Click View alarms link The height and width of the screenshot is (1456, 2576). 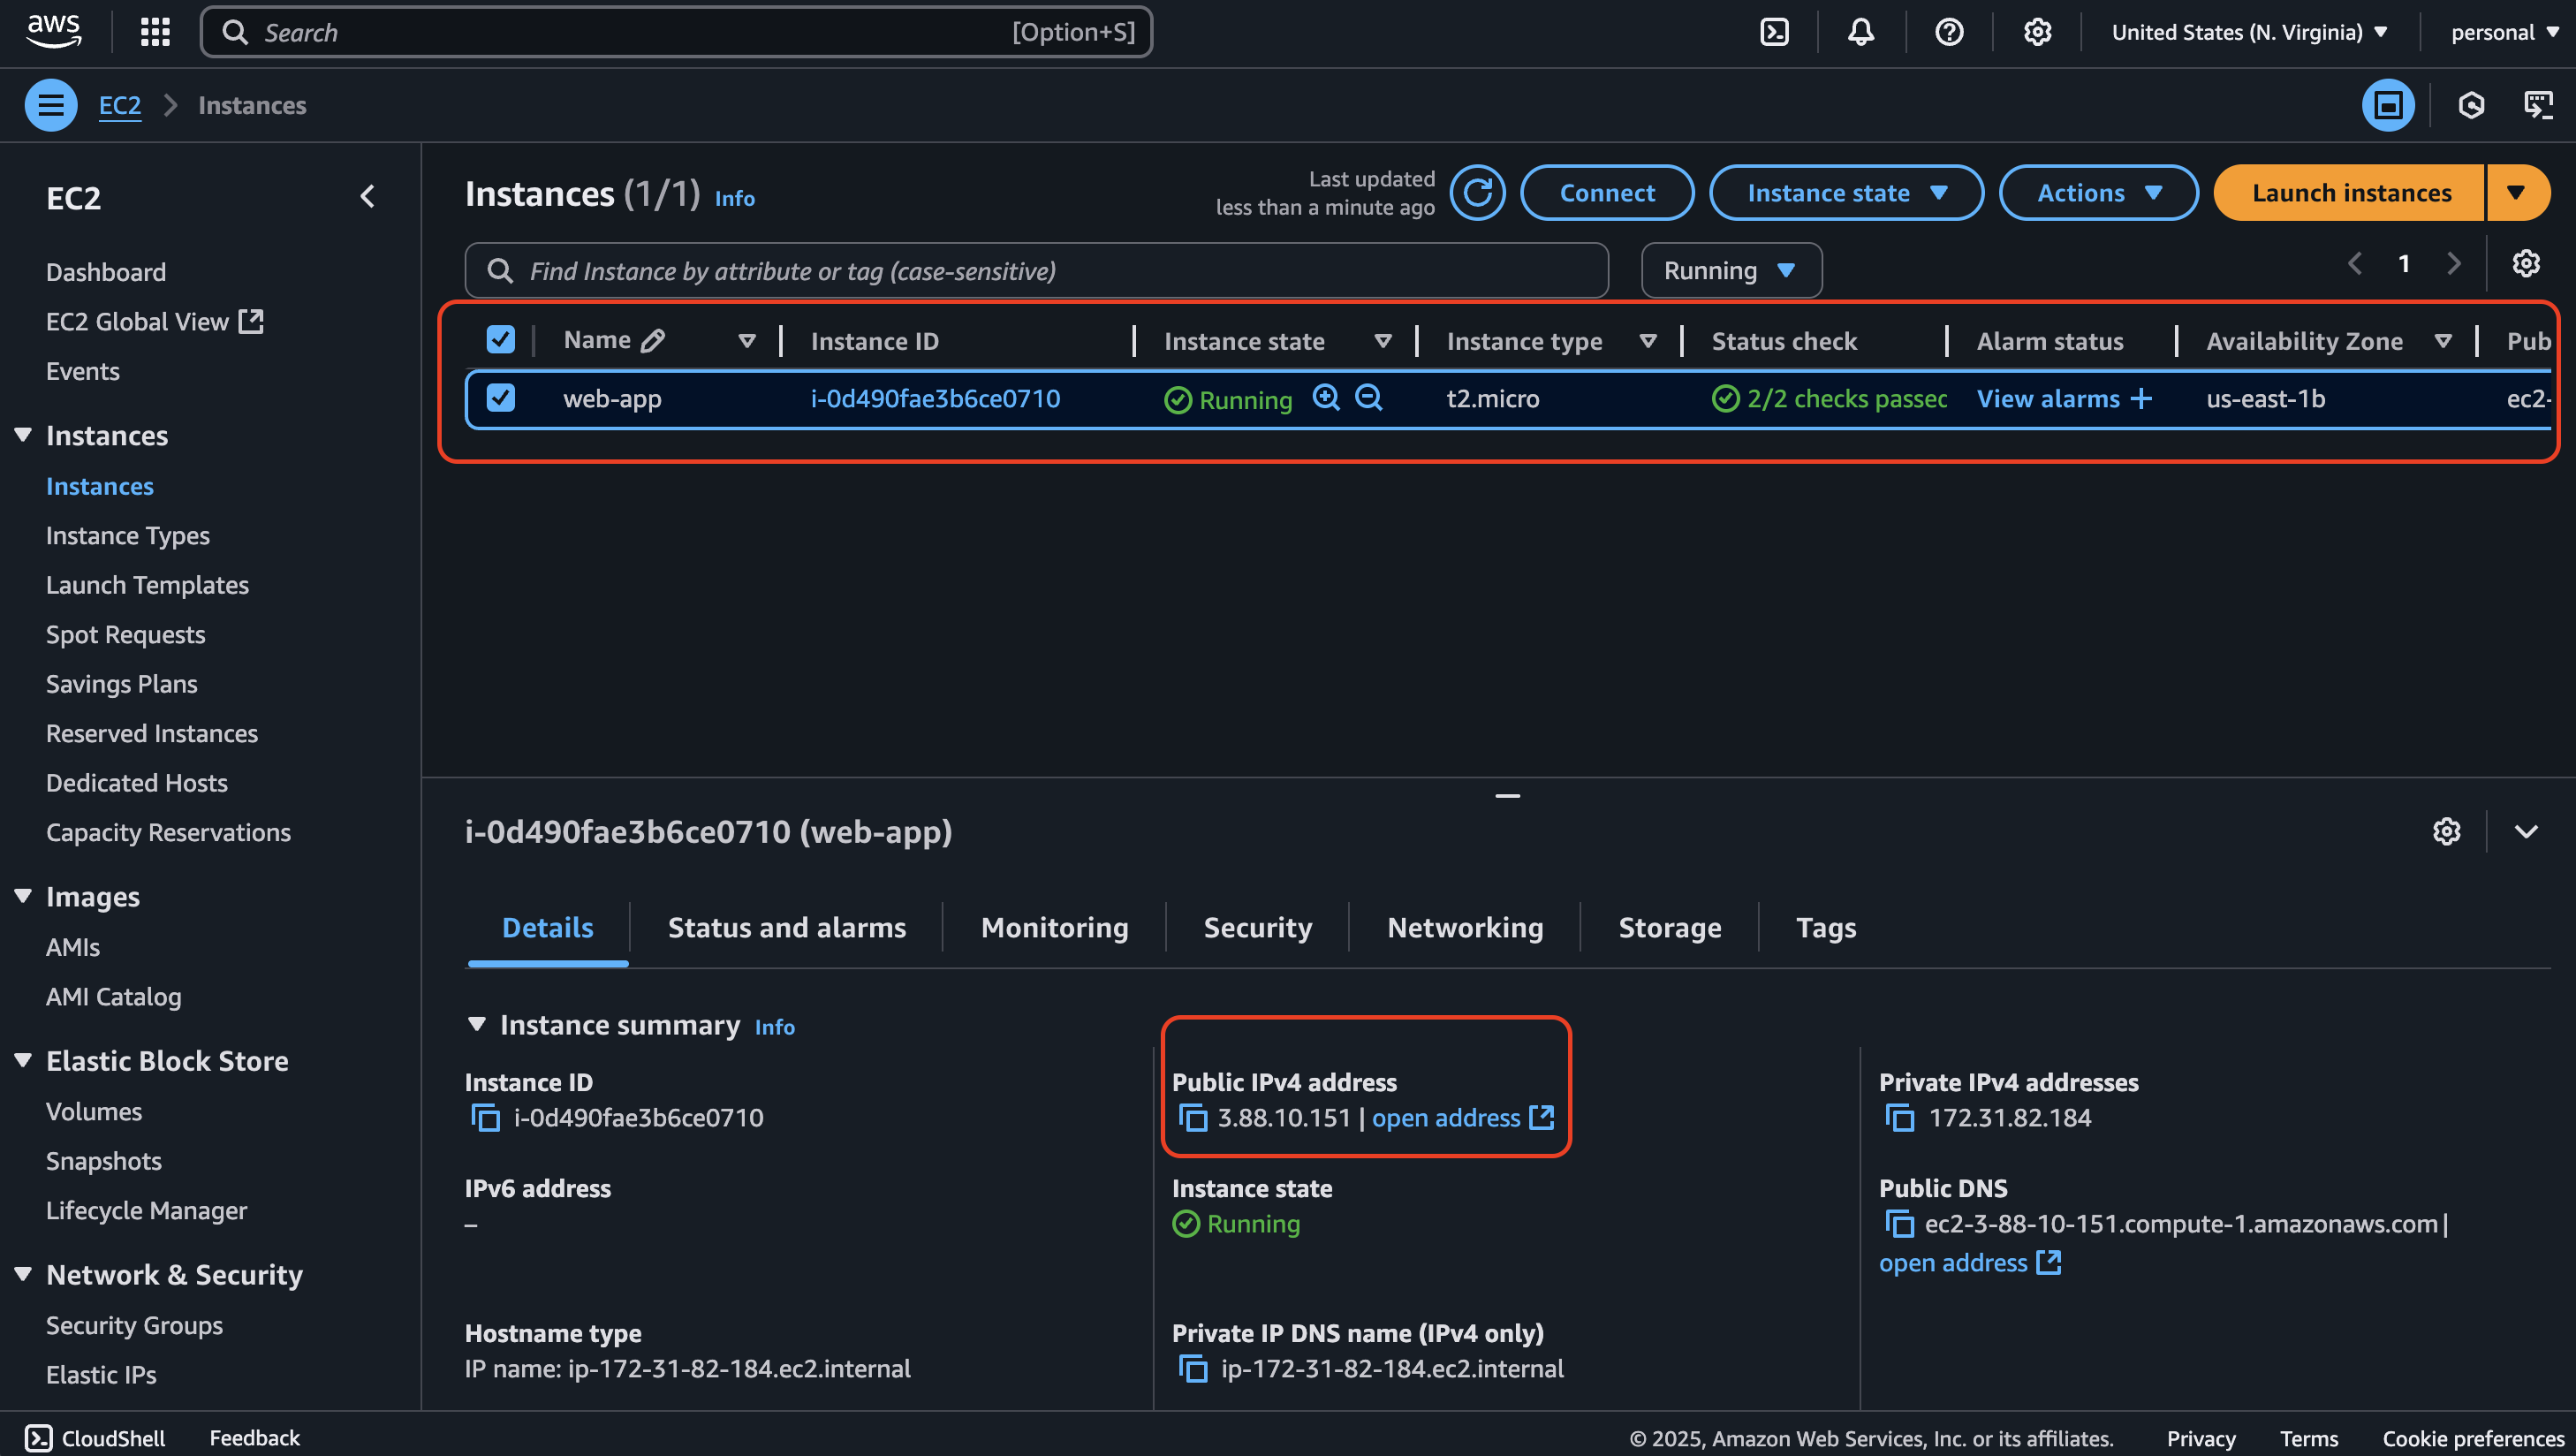(x=2047, y=399)
